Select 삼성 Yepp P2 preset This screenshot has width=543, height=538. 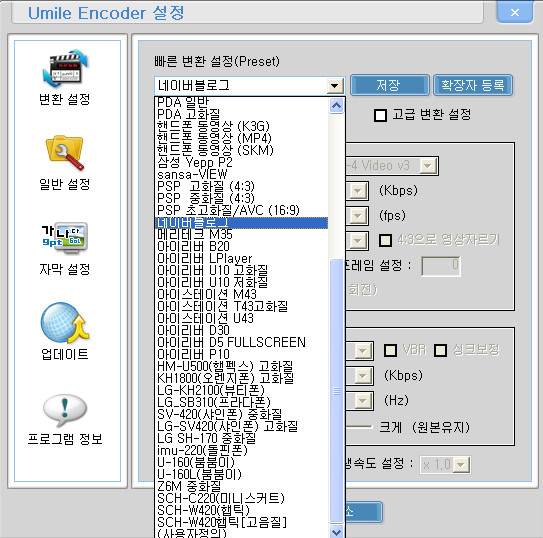242,162
